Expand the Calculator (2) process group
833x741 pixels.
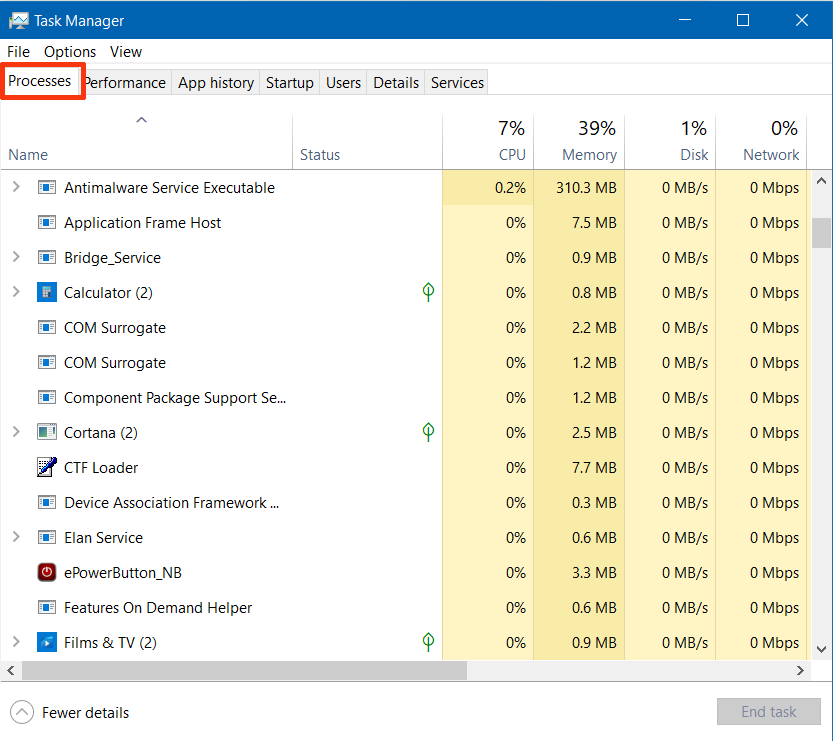(16, 292)
